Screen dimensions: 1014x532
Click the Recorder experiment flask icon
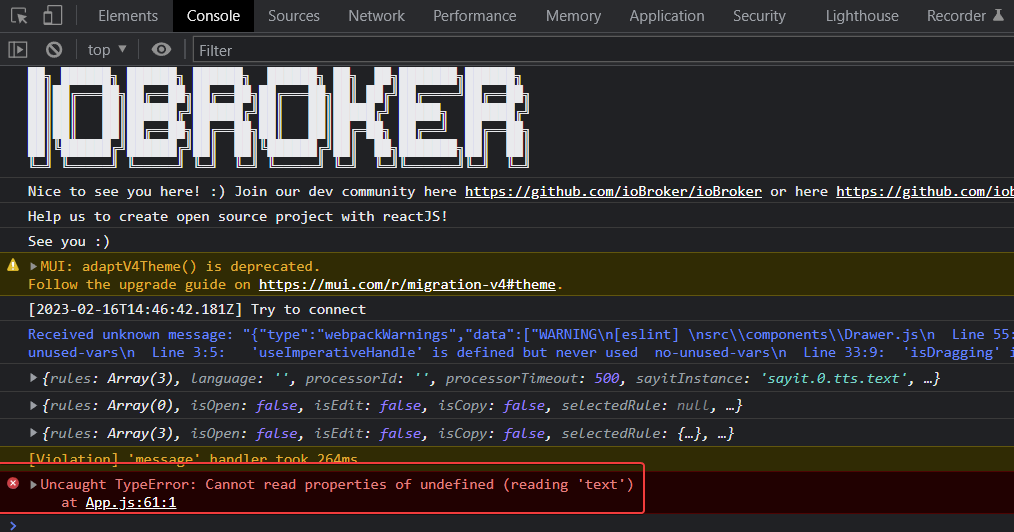[x=998, y=15]
